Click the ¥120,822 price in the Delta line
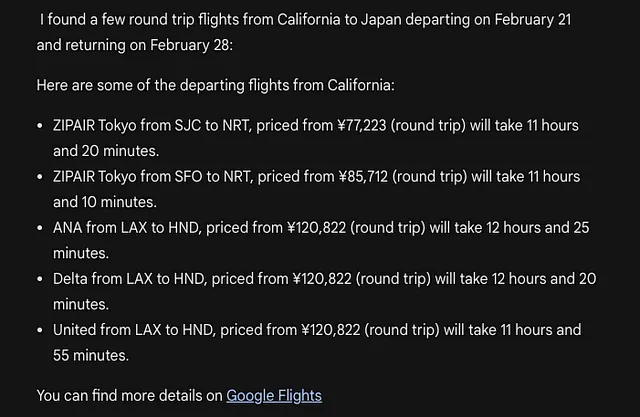 click(x=322, y=279)
